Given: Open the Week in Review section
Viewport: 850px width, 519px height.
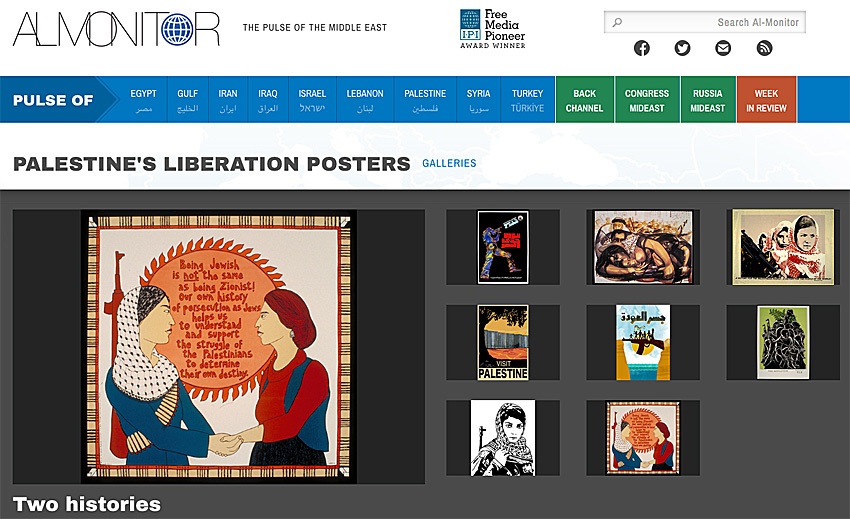Looking at the screenshot, I should click(x=766, y=100).
